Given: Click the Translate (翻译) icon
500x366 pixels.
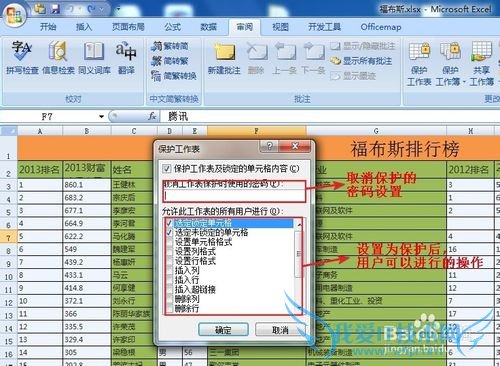Looking at the screenshot, I should click(126, 58).
